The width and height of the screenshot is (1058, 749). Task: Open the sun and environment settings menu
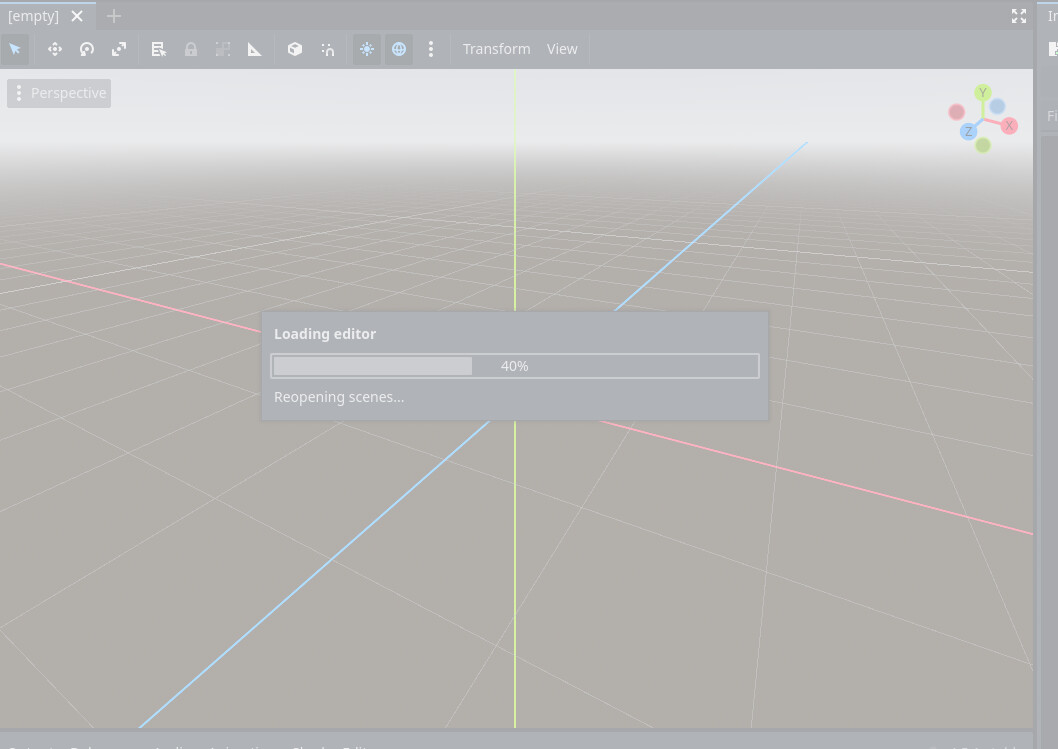tap(431, 49)
